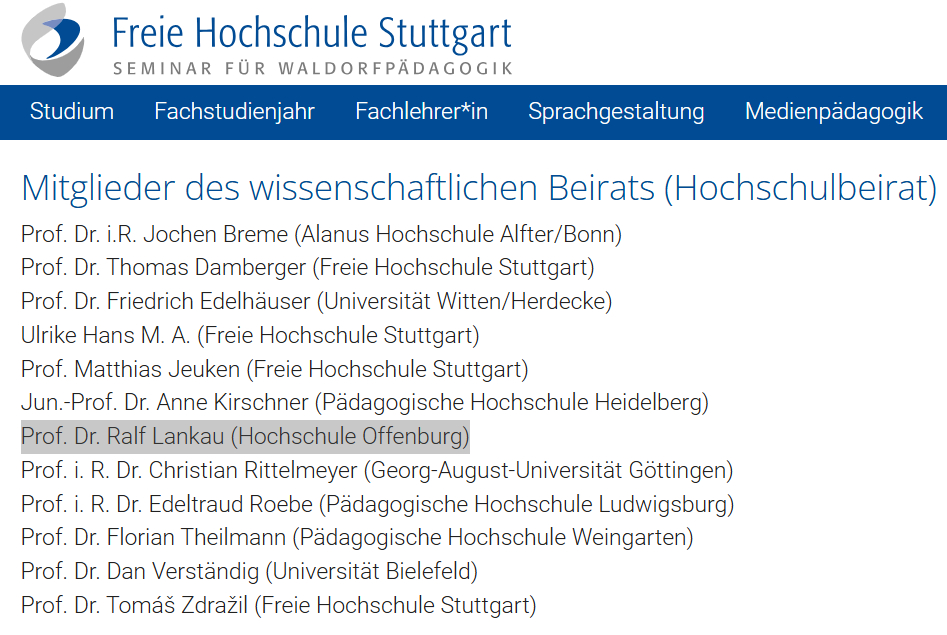Click the Ulrike Hans M. A. entry
Viewport: 947px width, 635px height.
250,335
